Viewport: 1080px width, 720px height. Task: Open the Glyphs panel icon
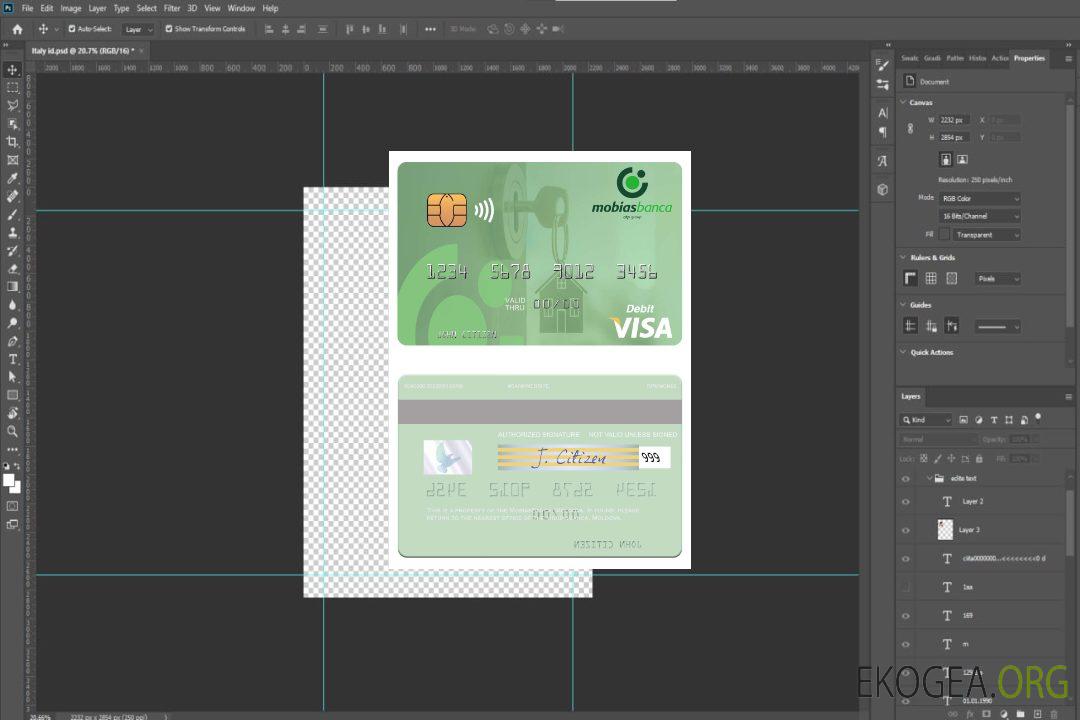pyautogui.click(x=883, y=161)
